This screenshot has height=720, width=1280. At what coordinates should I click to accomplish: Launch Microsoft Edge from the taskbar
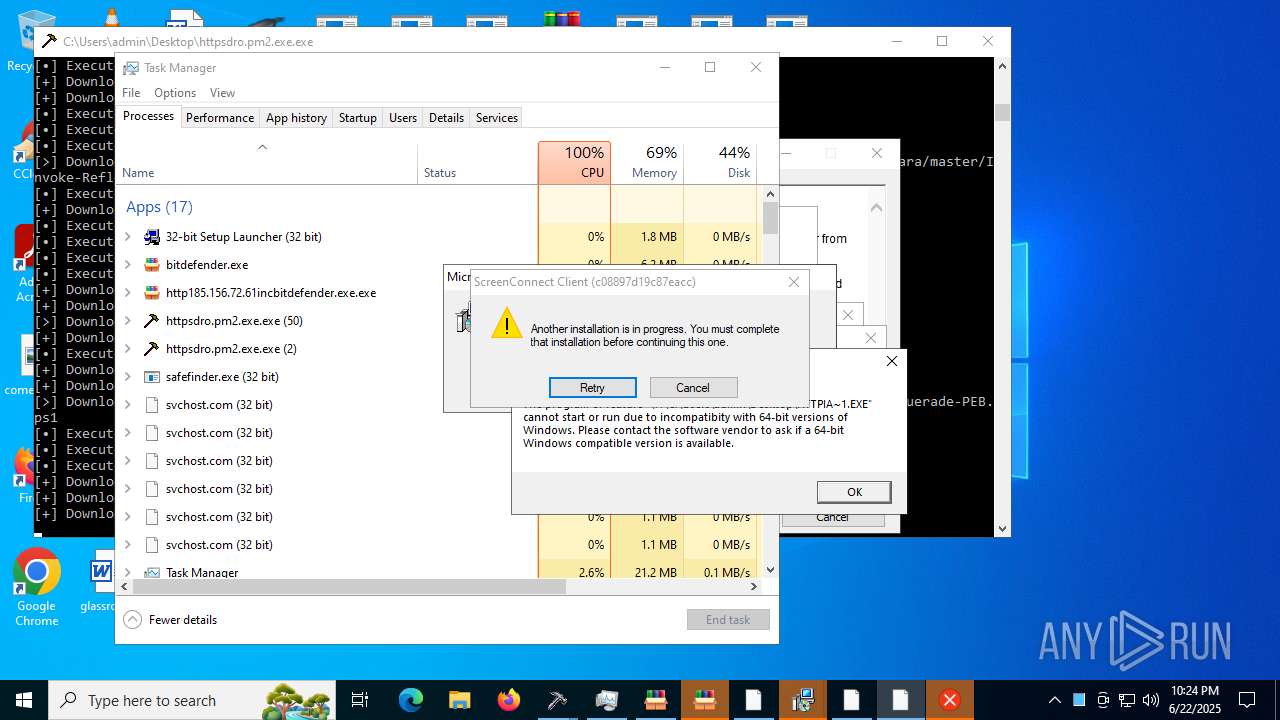pyautogui.click(x=410, y=700)
